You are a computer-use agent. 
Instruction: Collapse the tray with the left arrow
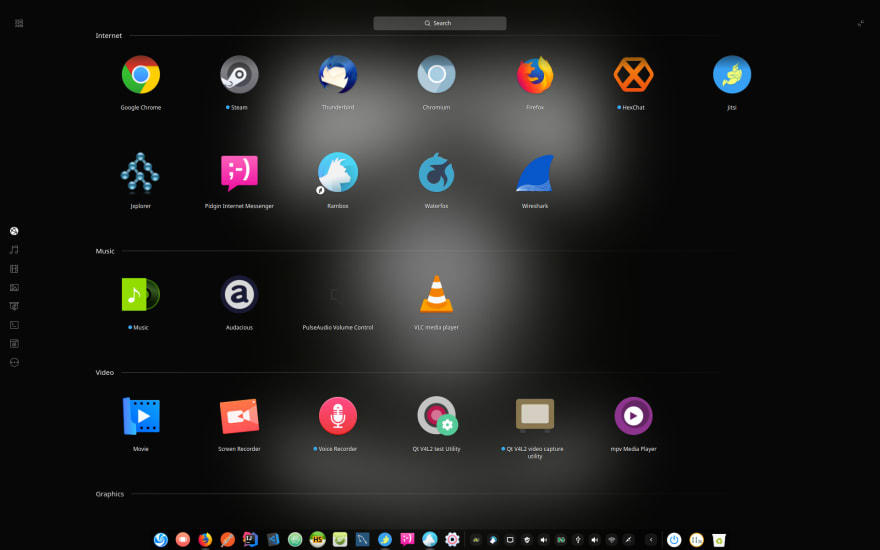pyautogui.click(x=651, y=539)
